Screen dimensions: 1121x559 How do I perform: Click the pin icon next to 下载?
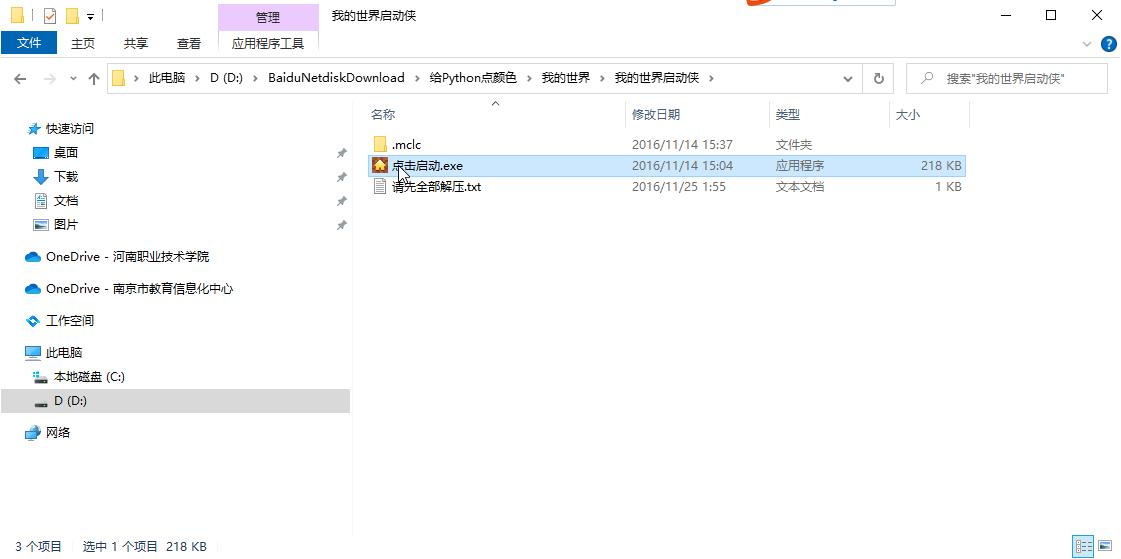(342, 177)
